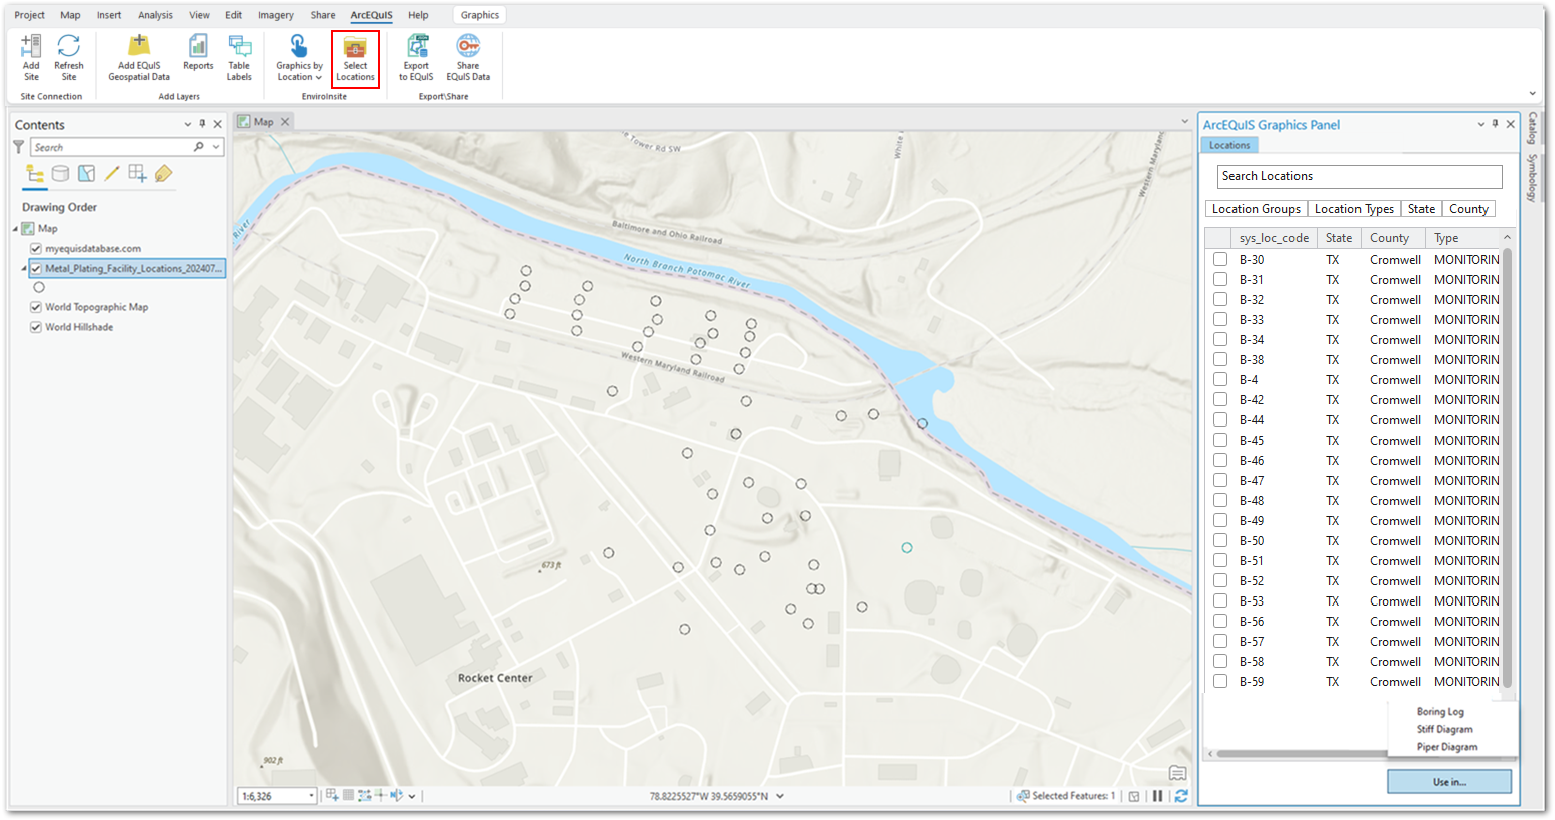
Task: Open the Insert ribbon tab
Action: (109, 15)
